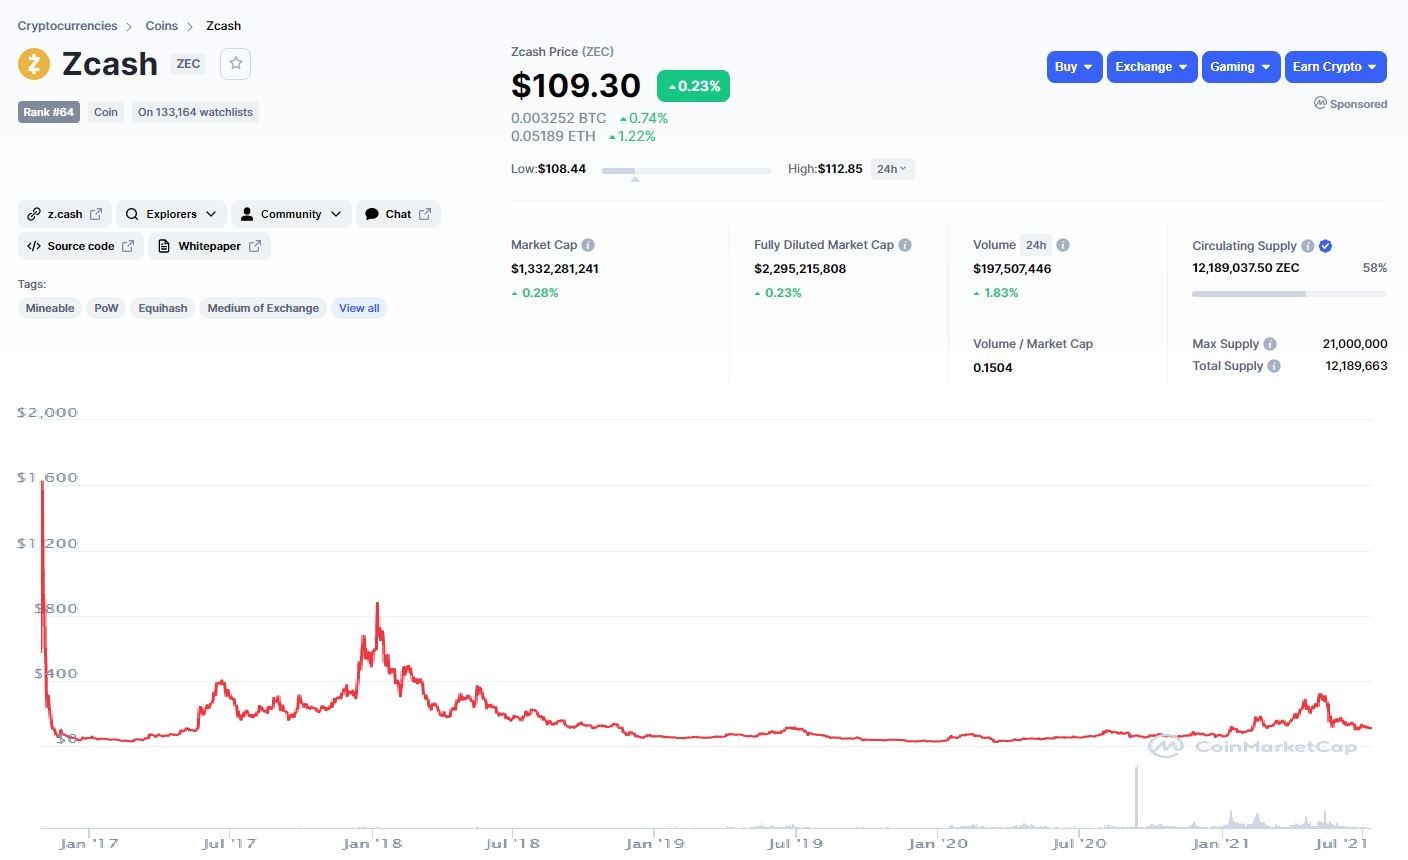Viewport: 1408px width, 860px height.
Task: Click the 0.003252 BTC price text
Action: click(x=558, y=118)
